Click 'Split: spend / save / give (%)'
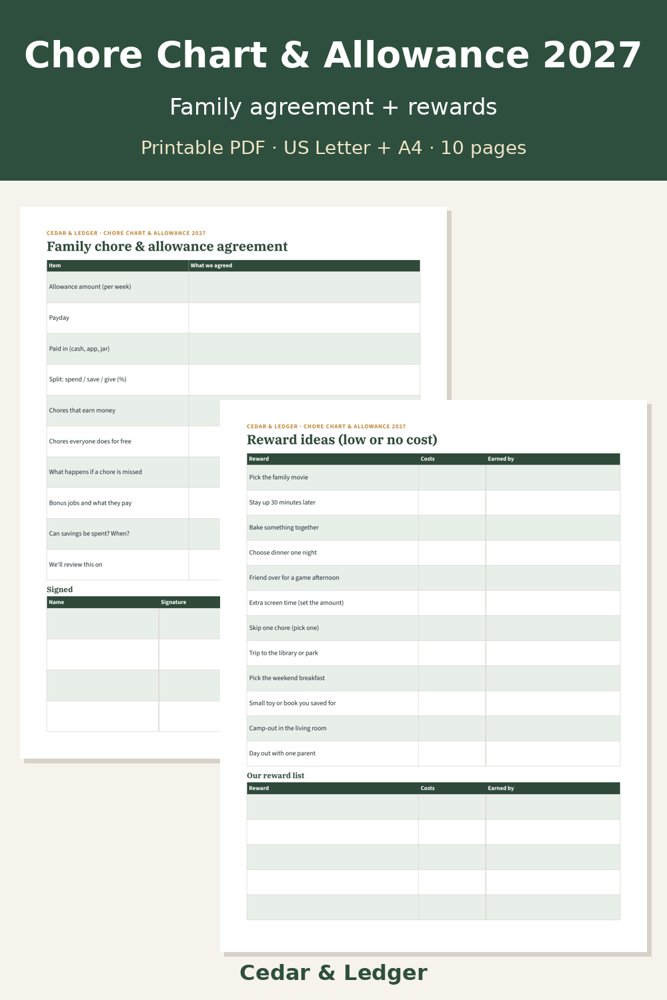Image resolution: width=667 pixels, height=1000 pixels. coord(87,379)
